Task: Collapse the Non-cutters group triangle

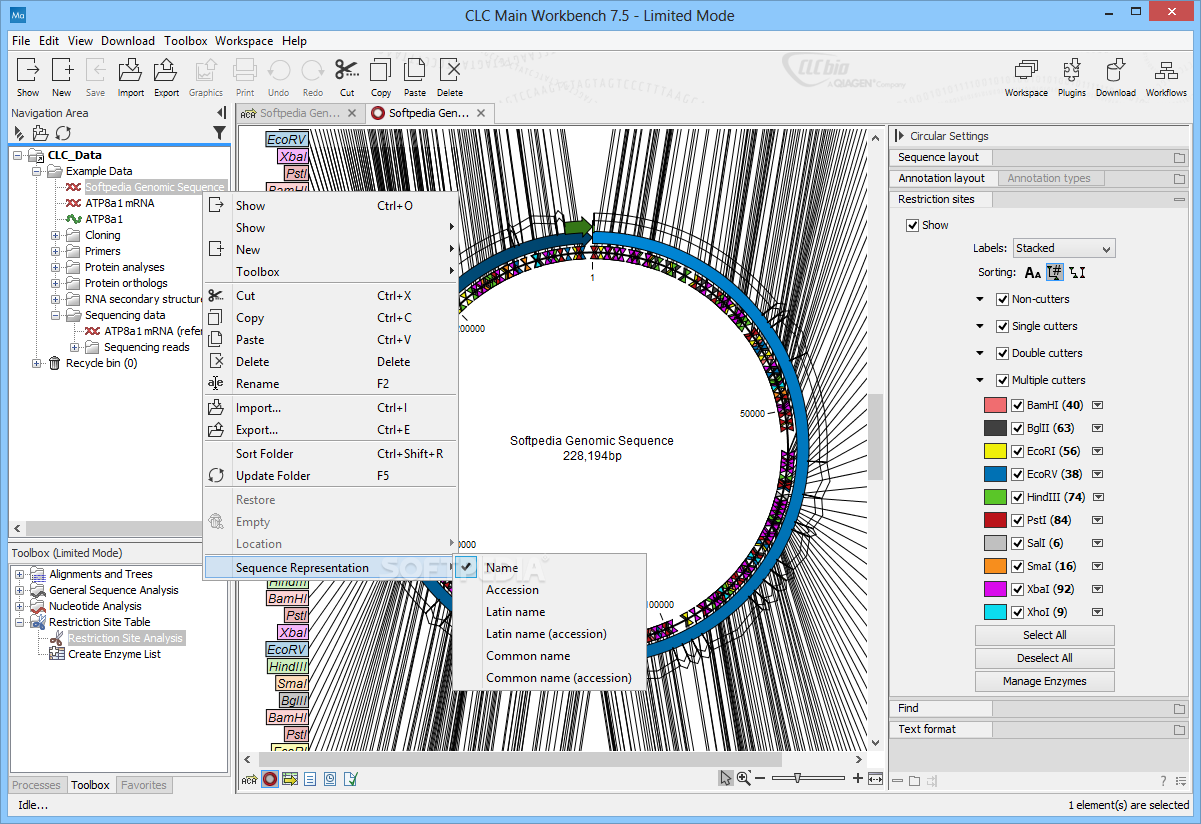Action: click(x=980, y=299)
